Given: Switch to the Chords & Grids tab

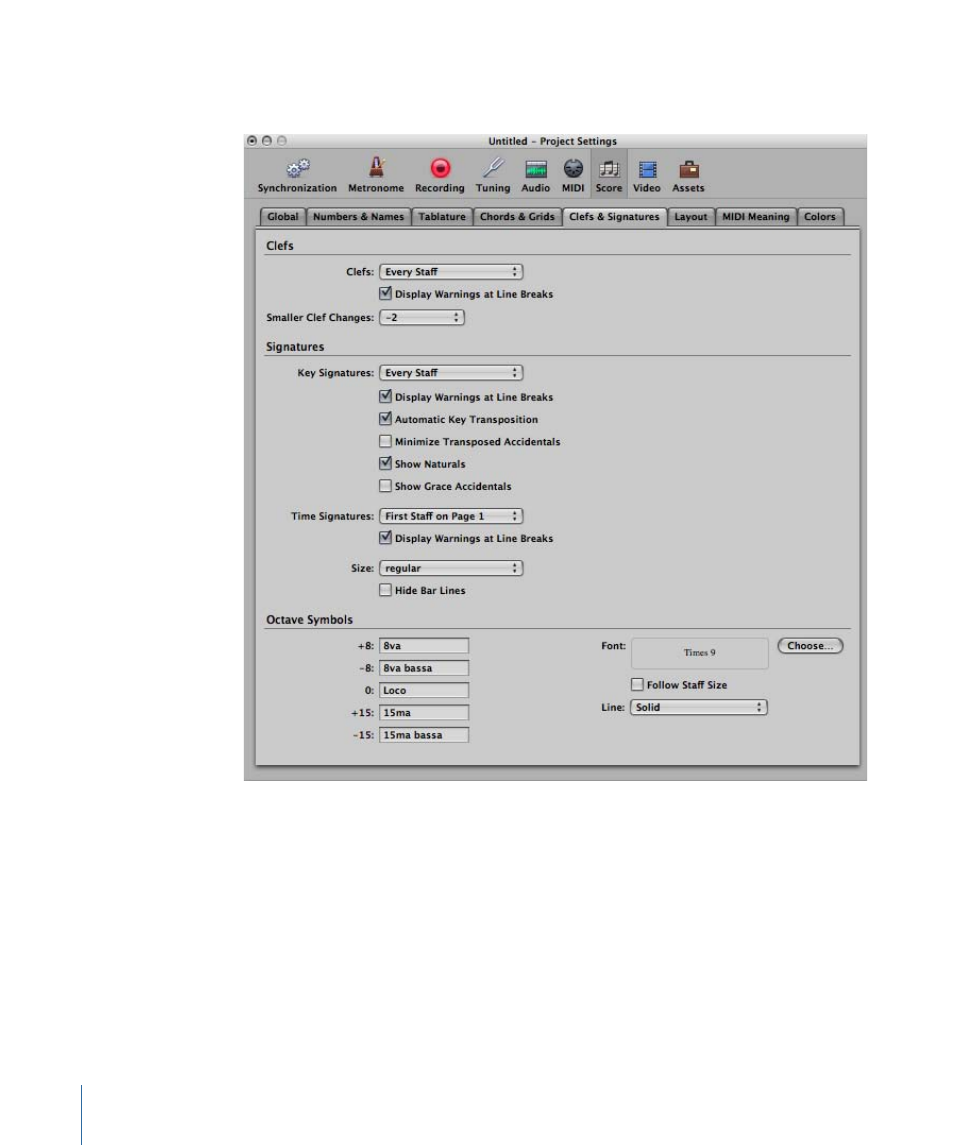Looking at the screenshot, I should [517, 217].
